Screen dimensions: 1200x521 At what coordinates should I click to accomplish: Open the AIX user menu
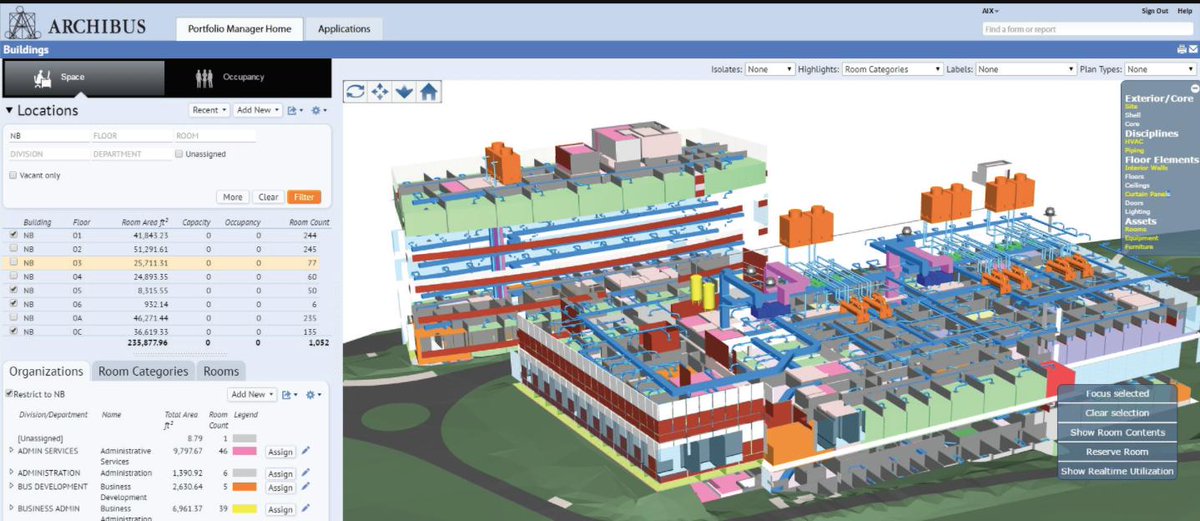(990, 10)
